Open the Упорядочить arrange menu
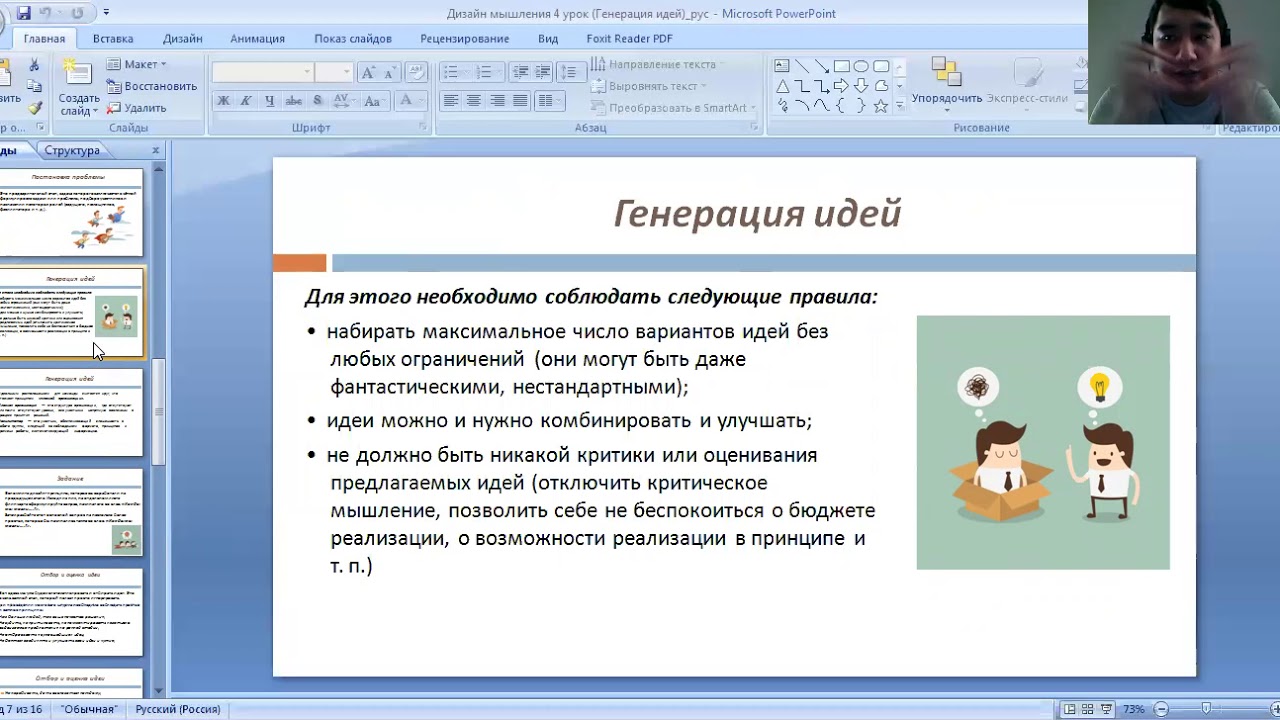 [x=946, y=82]
